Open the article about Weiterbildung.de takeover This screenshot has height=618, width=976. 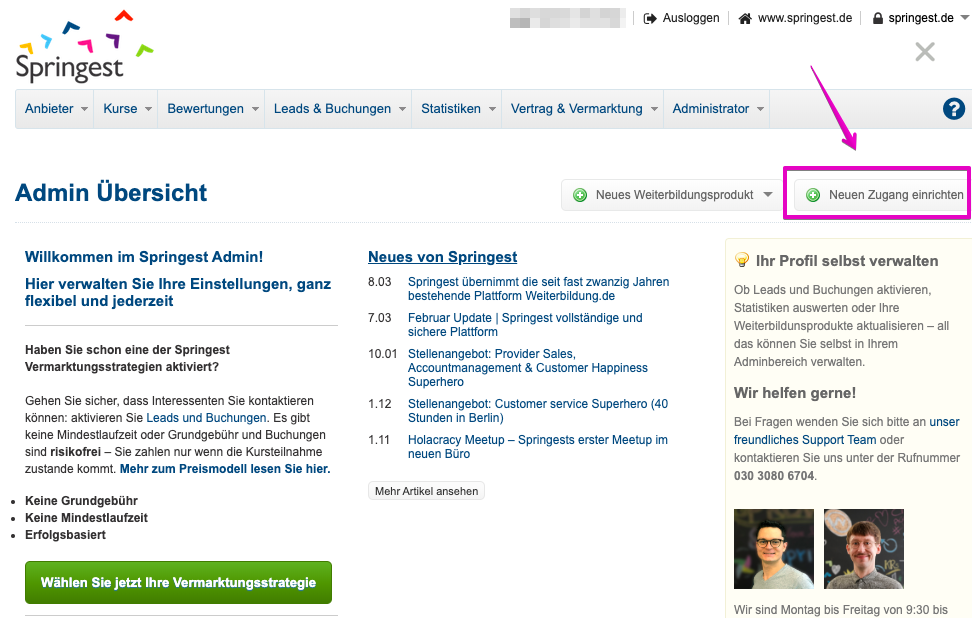click(538, 289)
